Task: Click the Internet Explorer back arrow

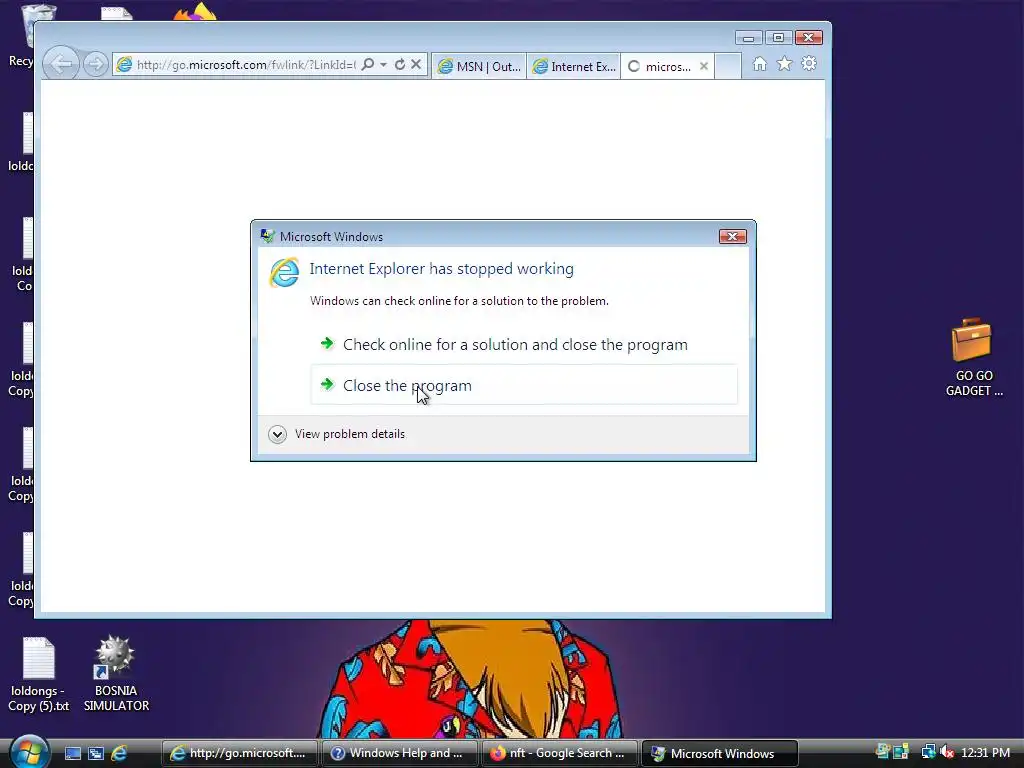Action: pyautogui.click(x=61, y=64)
